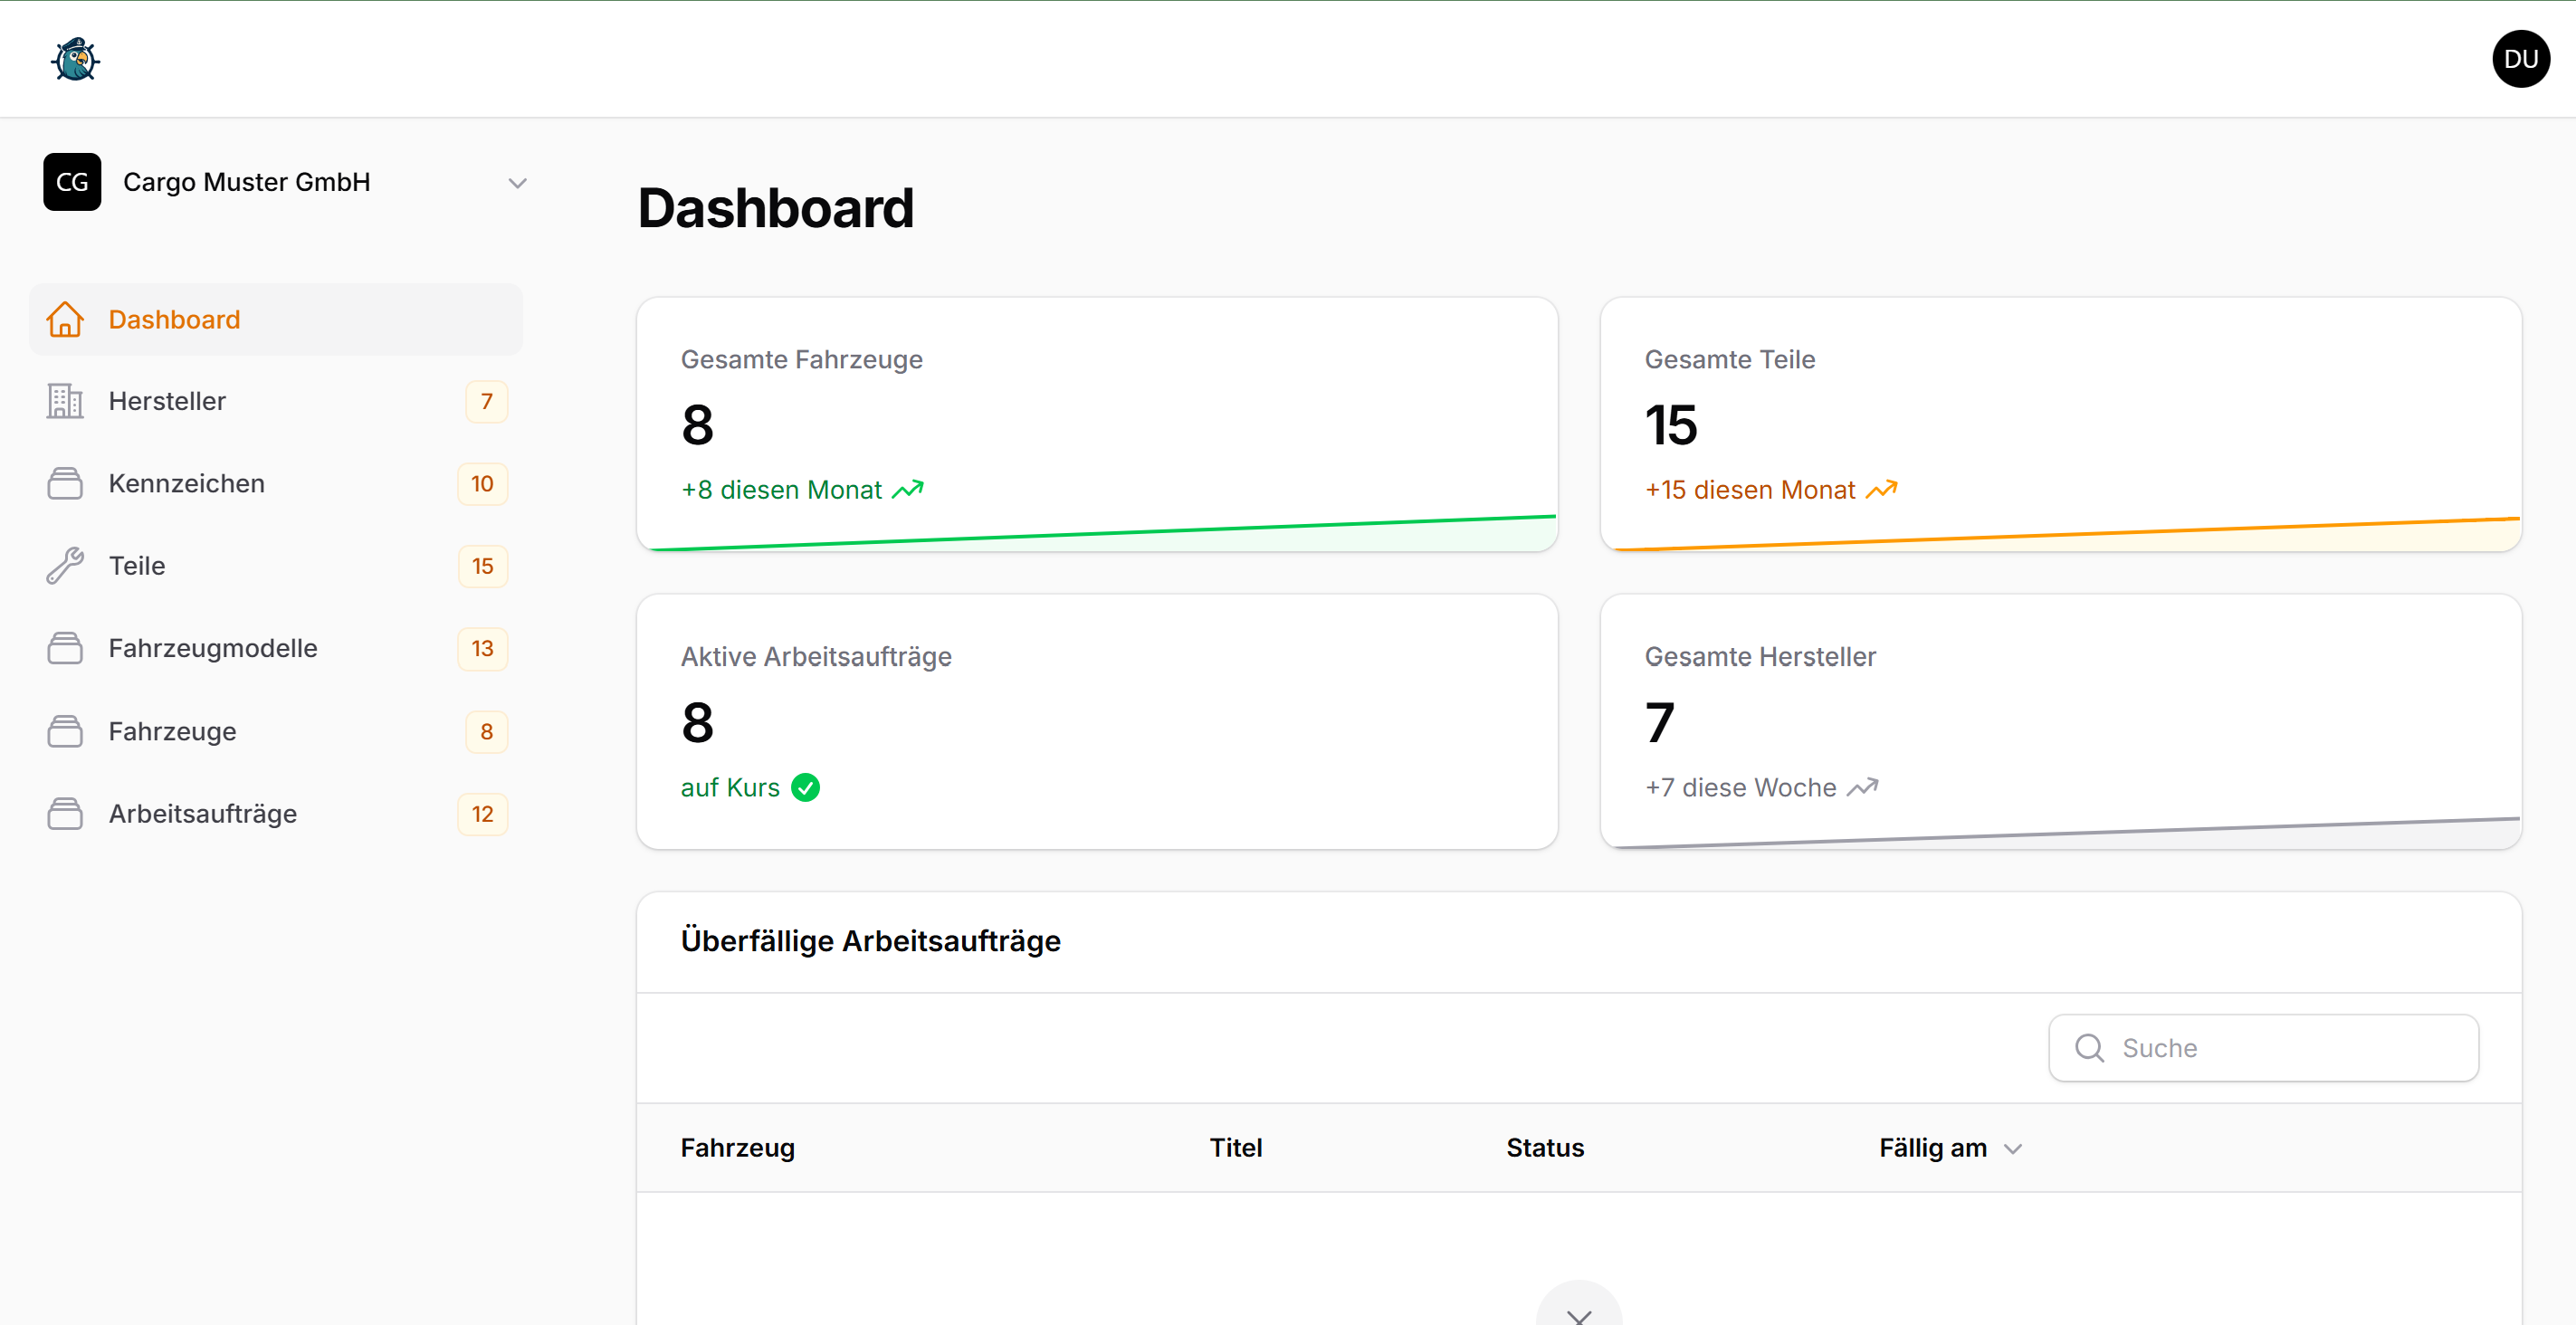Click the orange Teile count badge showing 15
Image resolution: width=2576 pixels, height=1325 pixels.
[x=482, y=566]
